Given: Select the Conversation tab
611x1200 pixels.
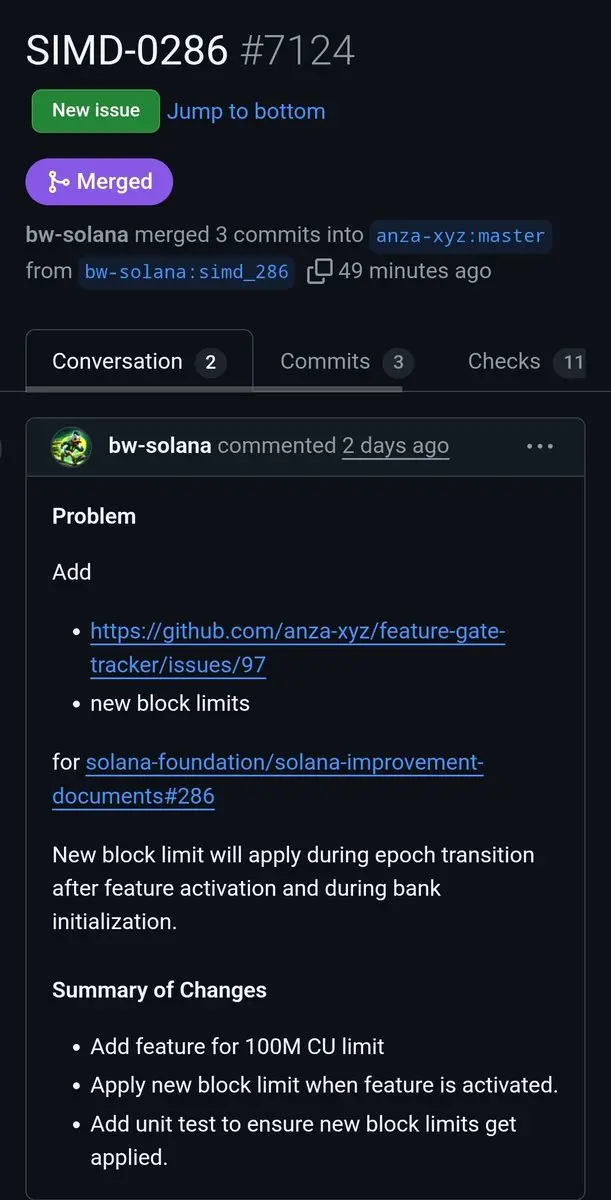Looking at the screenshot, I should click(x=139, y=361).
